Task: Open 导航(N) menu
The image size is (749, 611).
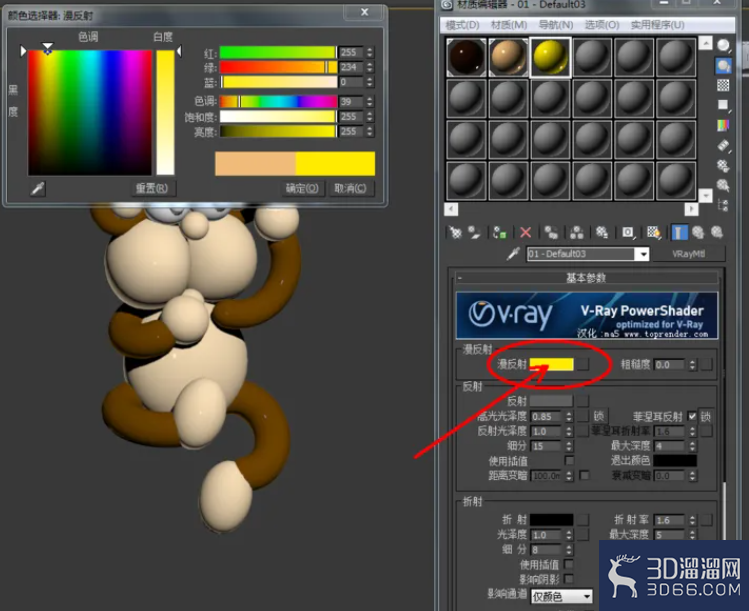Action: 556,25
